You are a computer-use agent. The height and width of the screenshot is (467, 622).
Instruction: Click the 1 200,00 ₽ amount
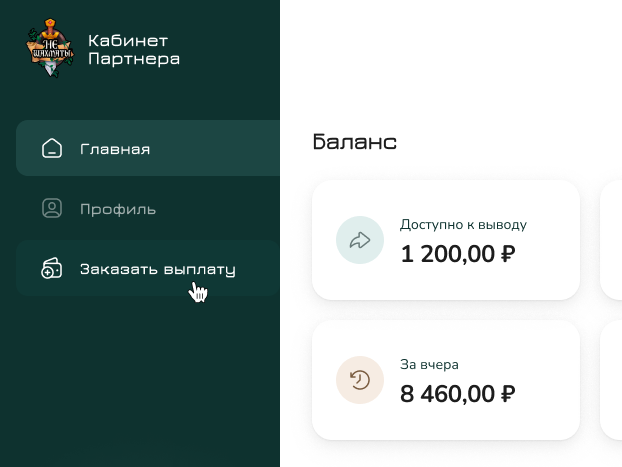[458, 254]
